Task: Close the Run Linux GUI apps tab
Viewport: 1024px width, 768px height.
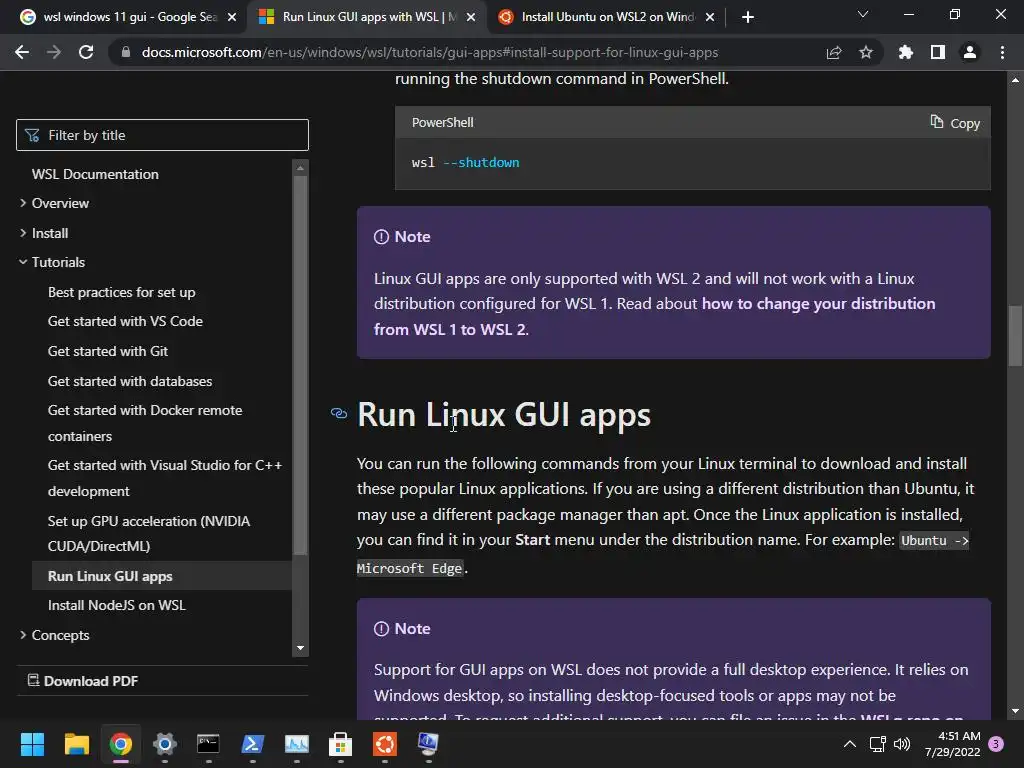Action: coord(471,17)
